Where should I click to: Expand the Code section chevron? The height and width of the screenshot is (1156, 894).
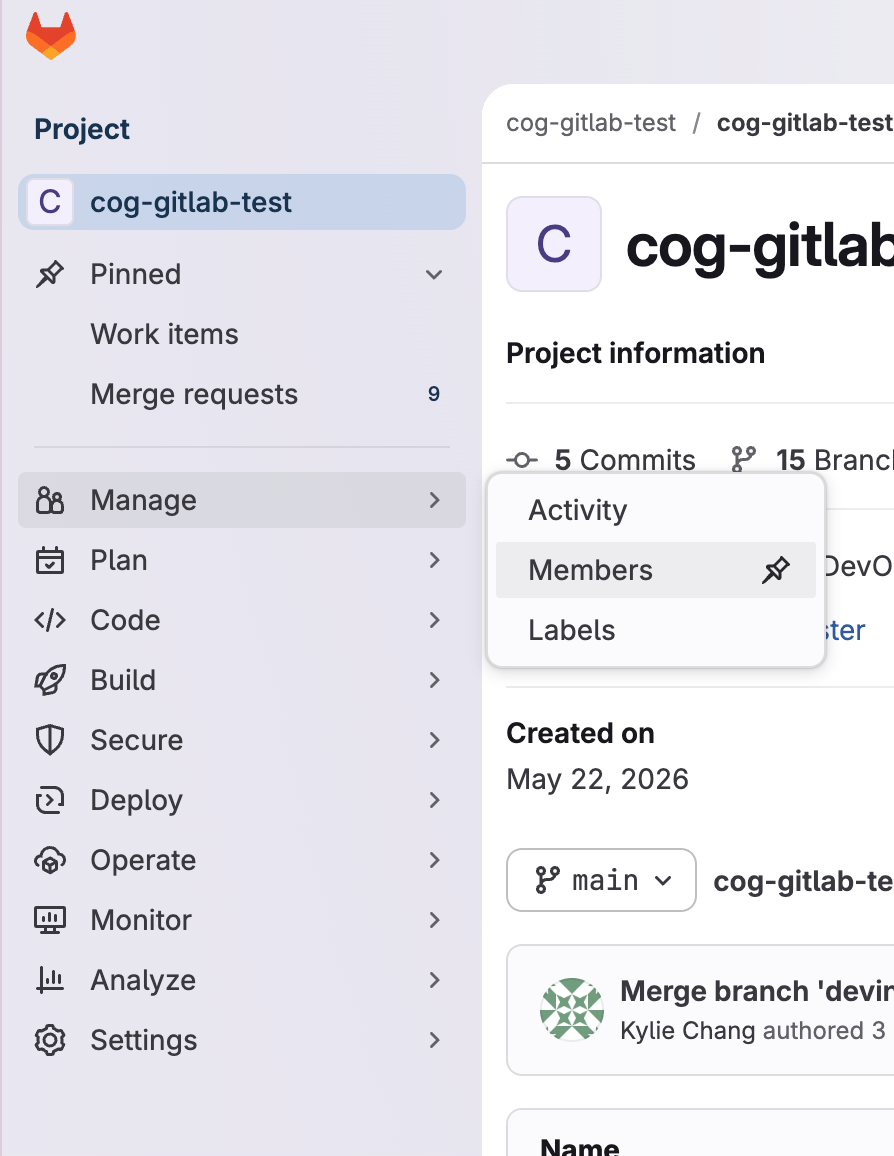tap(434, 620)
